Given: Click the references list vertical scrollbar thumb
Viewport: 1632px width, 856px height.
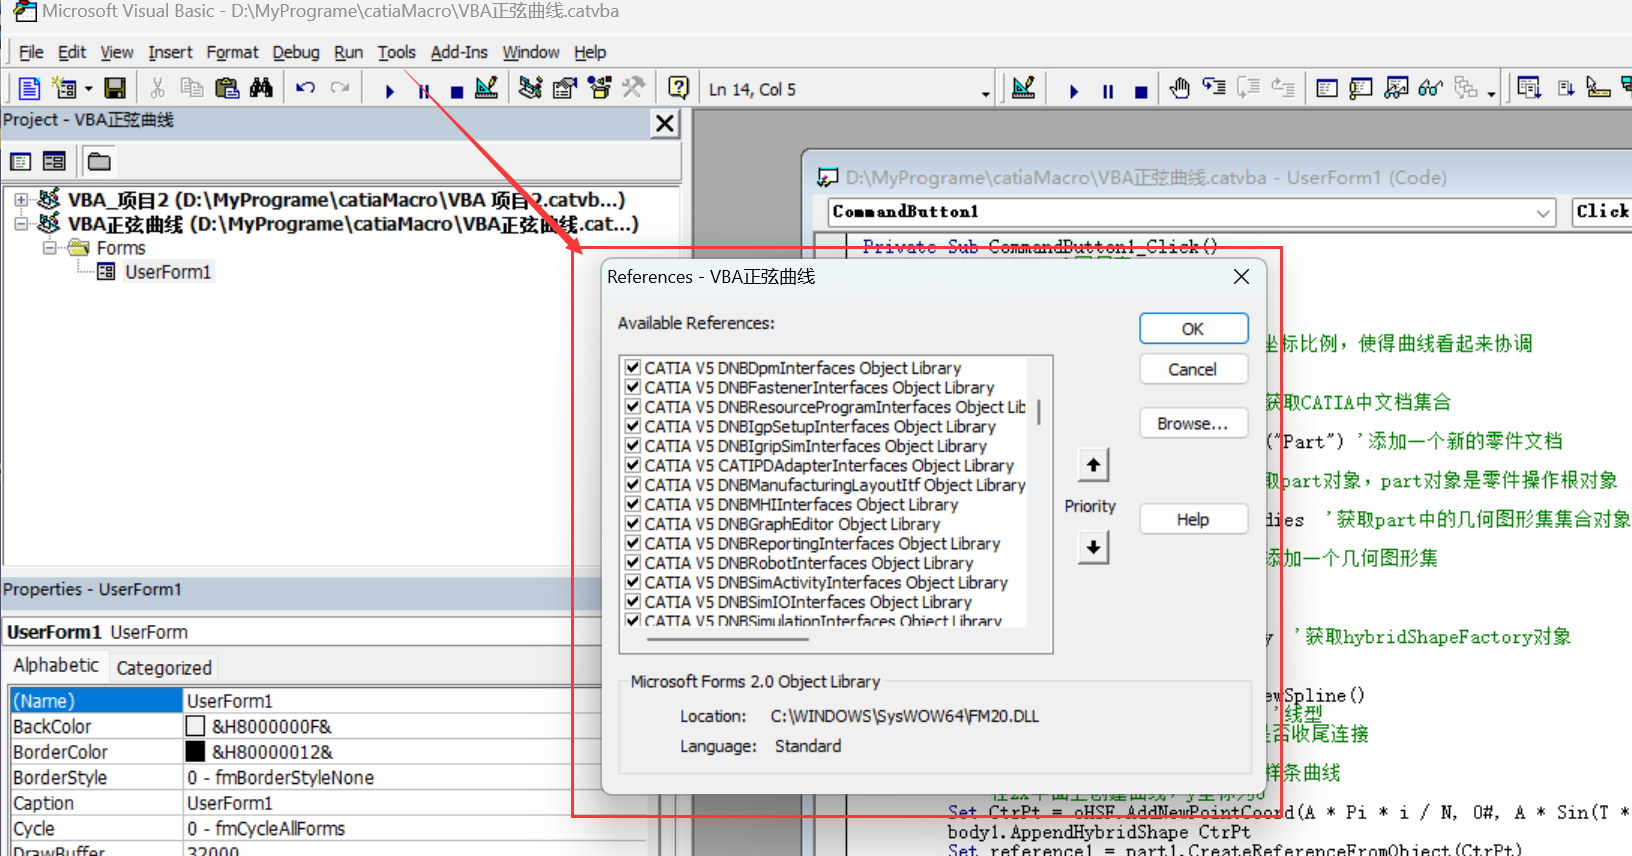Looking at the screenshot, I should 1039,412.
